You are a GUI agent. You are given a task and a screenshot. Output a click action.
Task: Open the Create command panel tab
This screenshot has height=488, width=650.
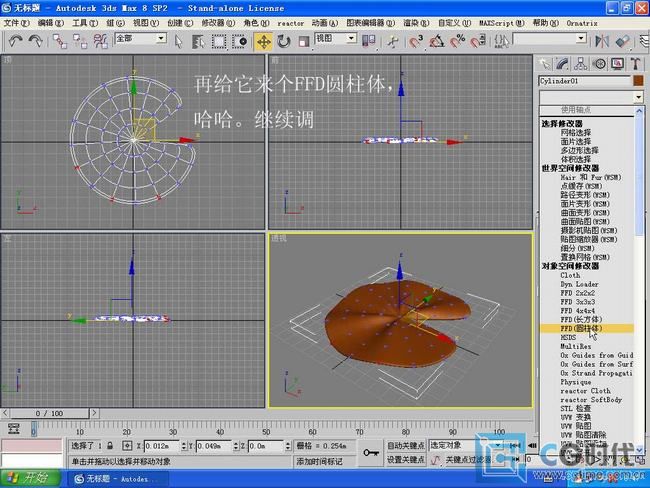(544, 64)
